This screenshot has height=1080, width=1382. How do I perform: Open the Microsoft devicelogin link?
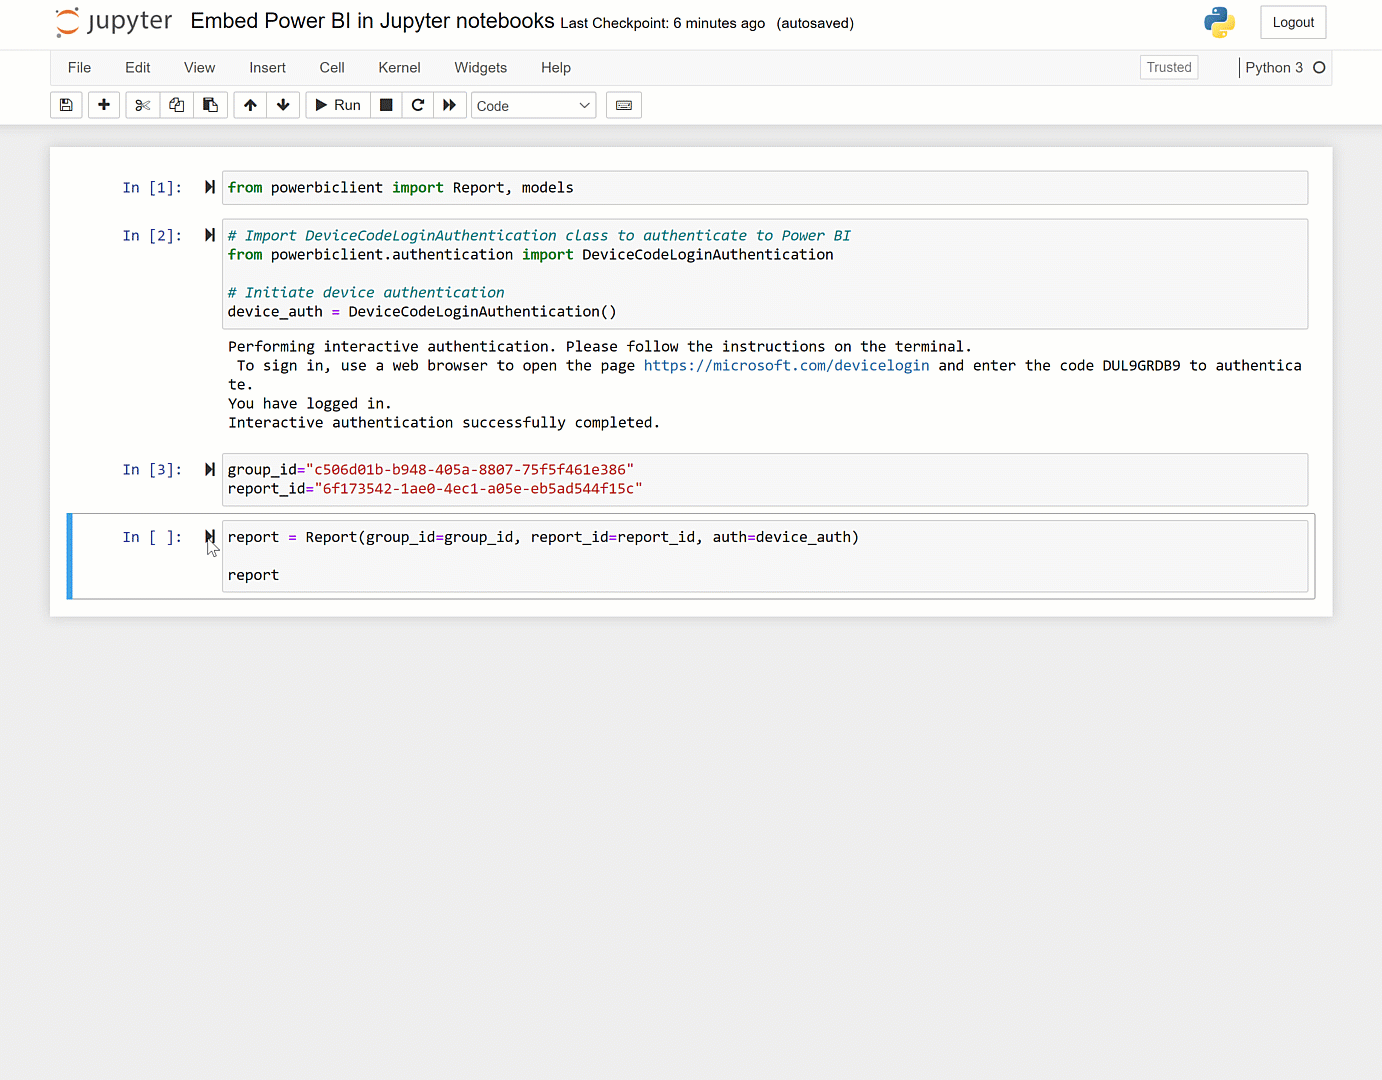(786, 365)
